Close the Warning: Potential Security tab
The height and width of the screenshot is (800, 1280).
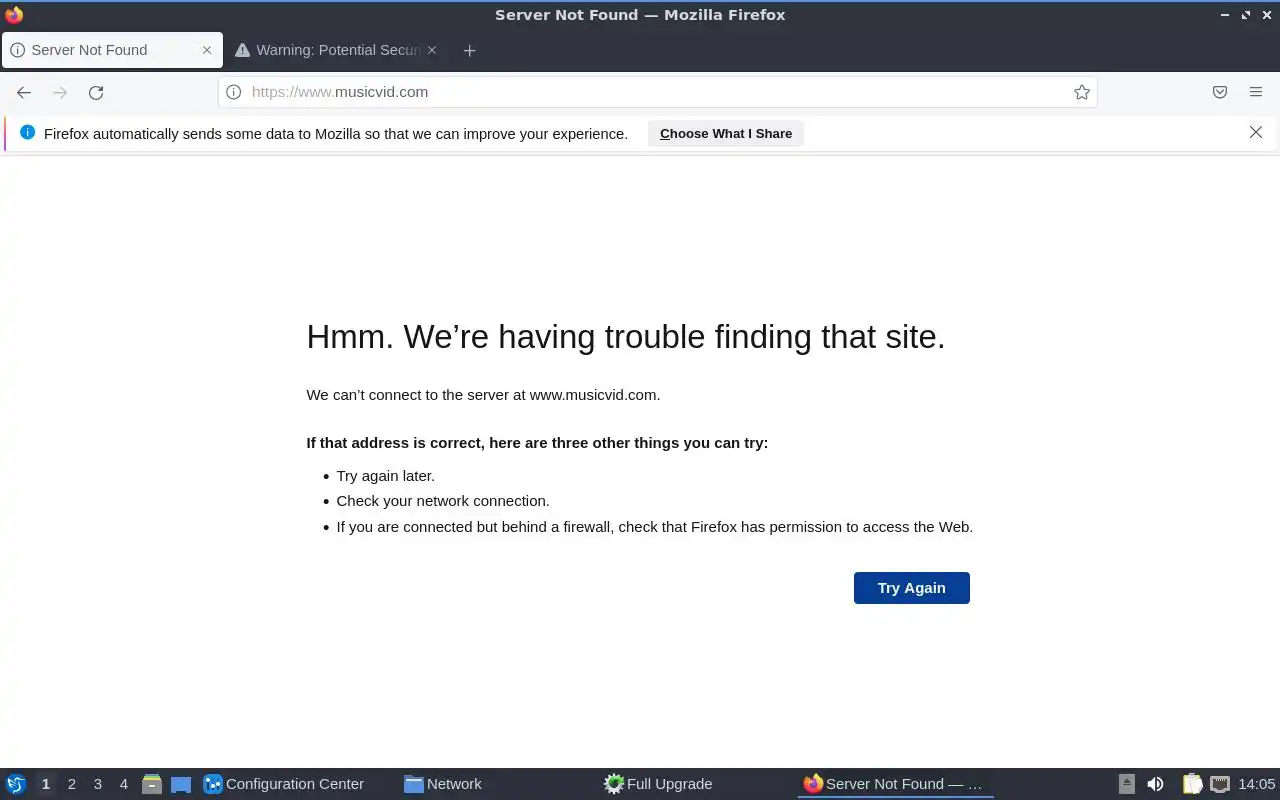click(x=432, y=50)
